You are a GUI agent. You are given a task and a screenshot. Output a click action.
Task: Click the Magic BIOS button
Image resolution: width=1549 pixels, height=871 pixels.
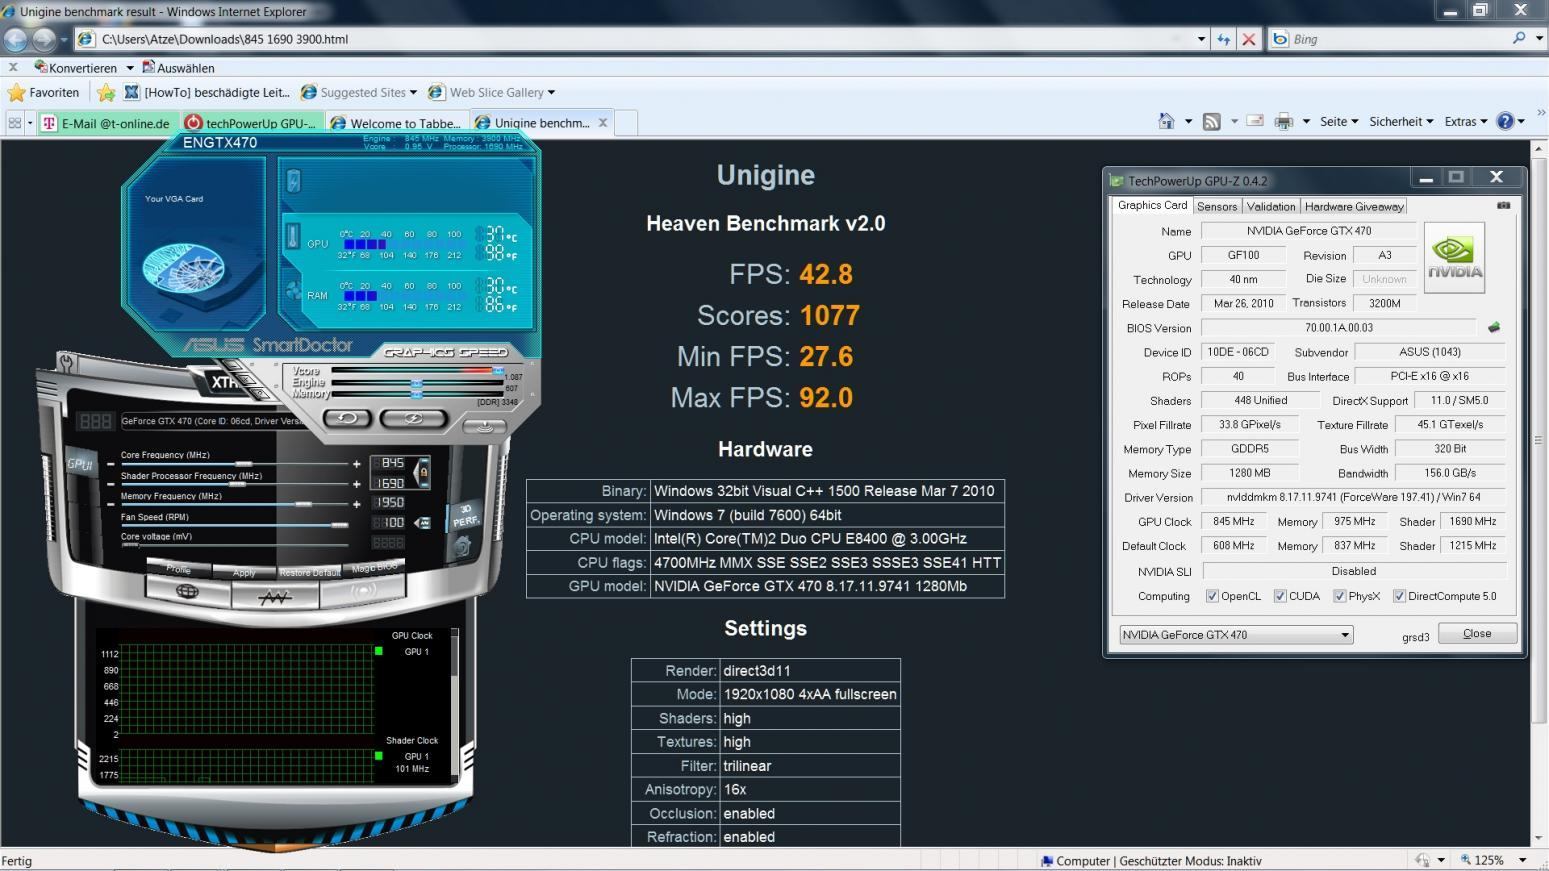click(374, 567)
